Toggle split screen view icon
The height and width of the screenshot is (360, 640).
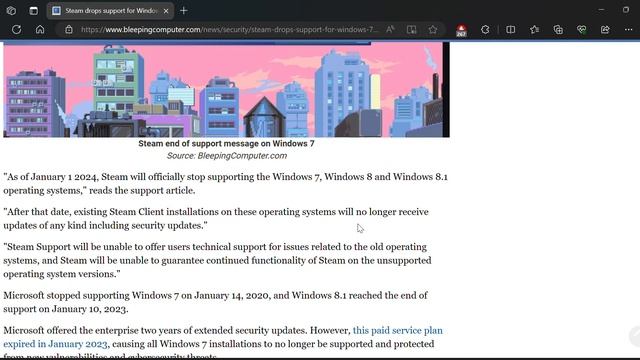click(x=510, y=29)
